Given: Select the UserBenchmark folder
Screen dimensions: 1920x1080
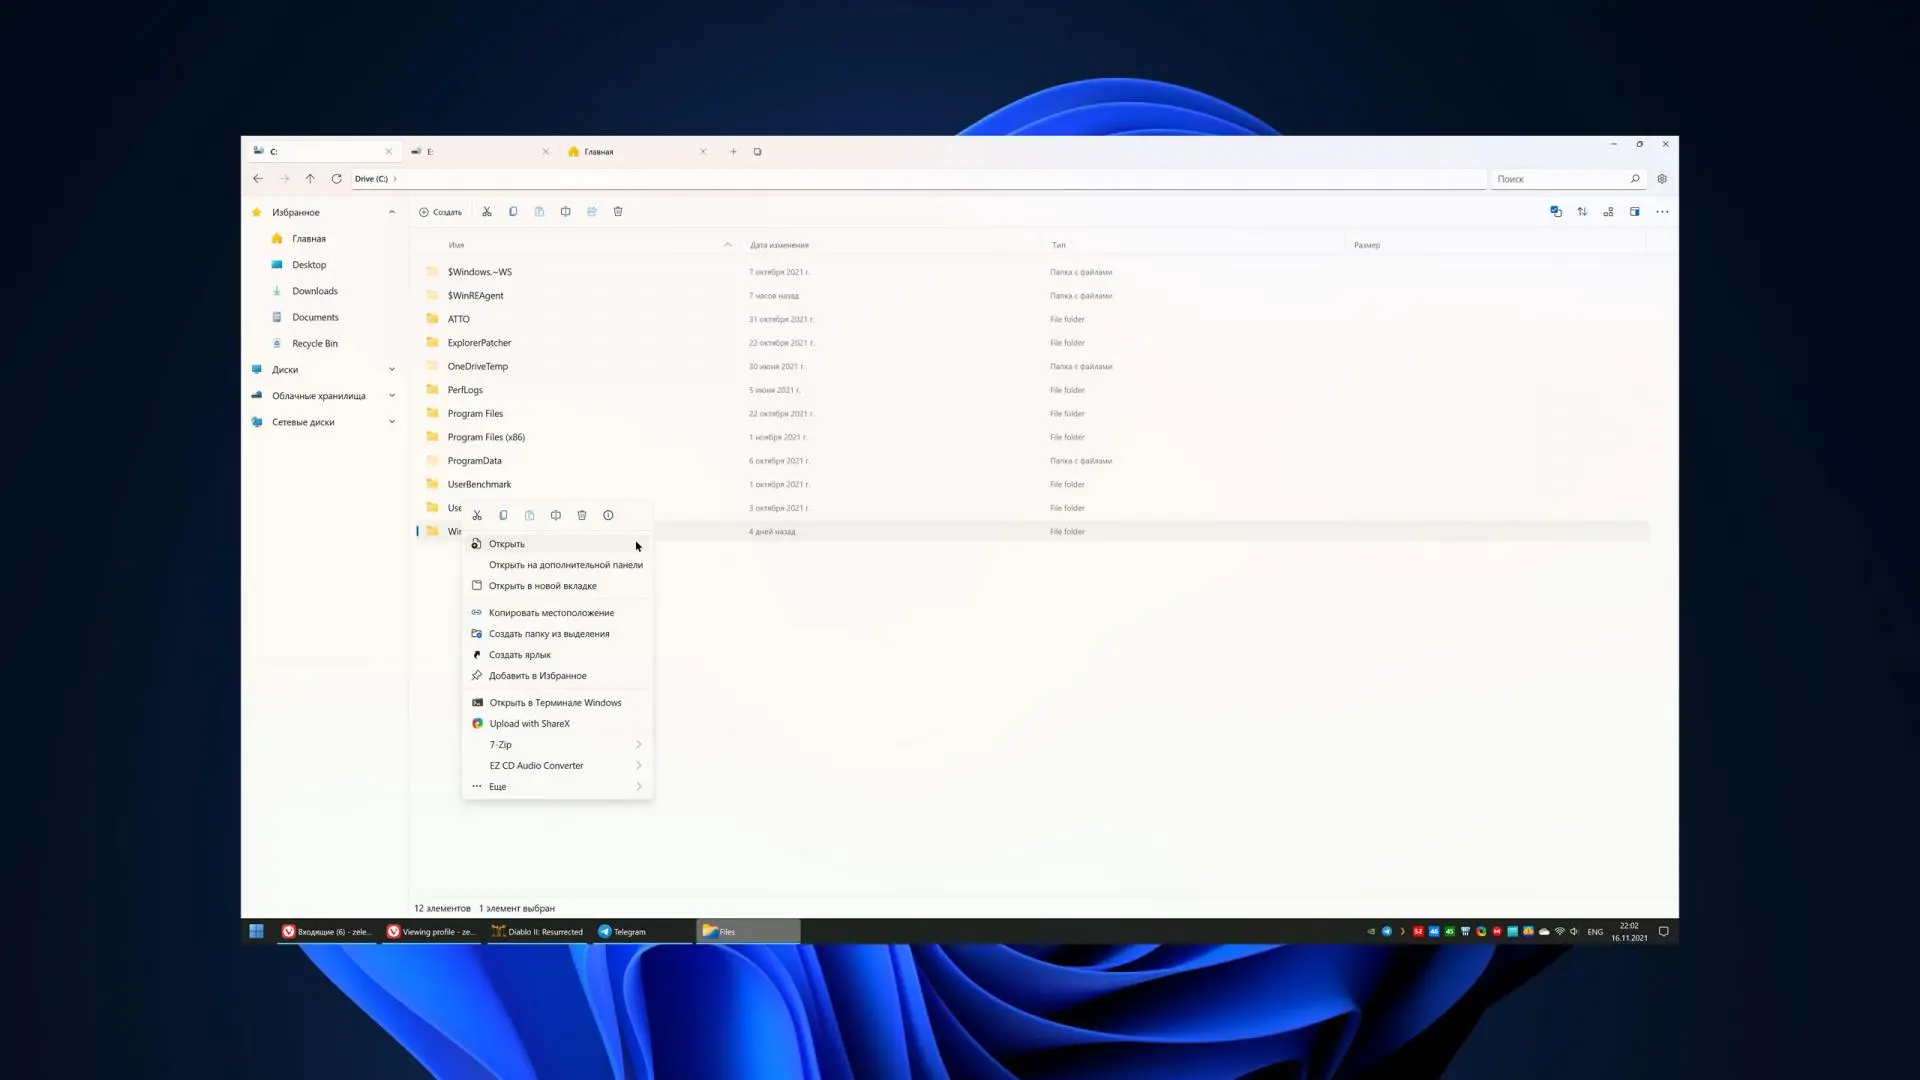Looking at the screenshot, I should tap(1032, 484).
